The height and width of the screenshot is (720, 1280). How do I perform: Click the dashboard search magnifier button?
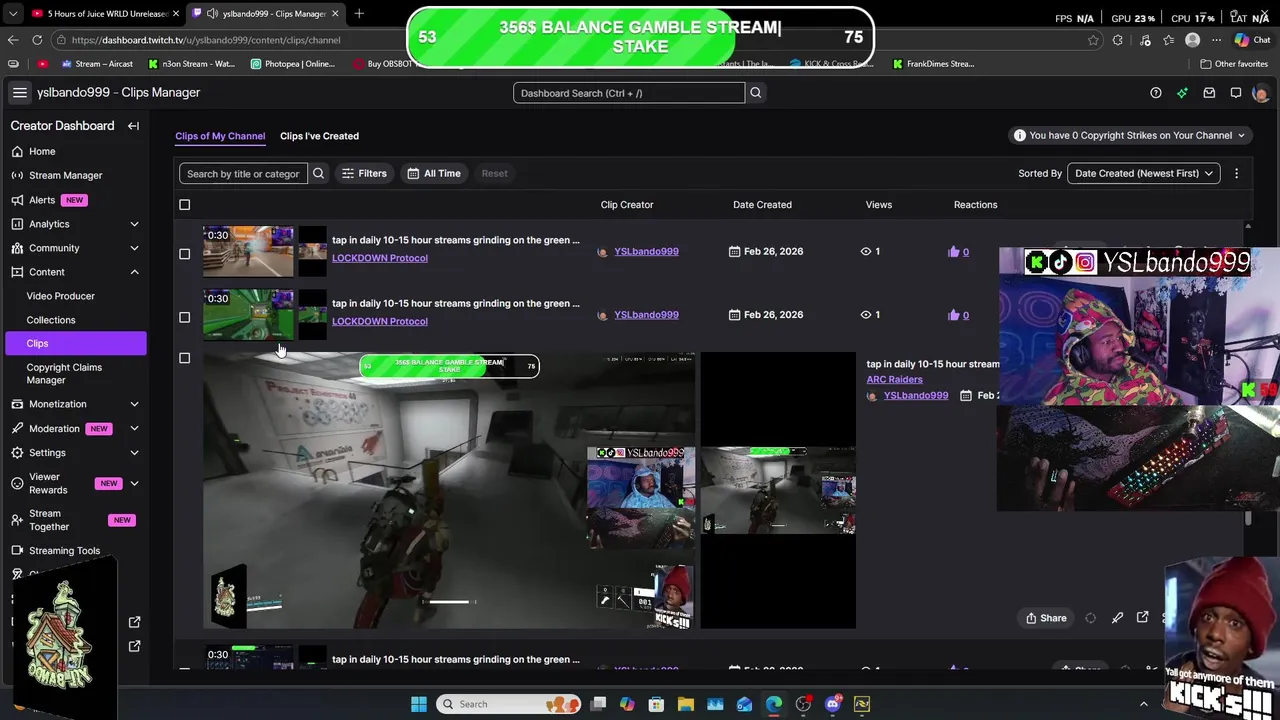pyautogui.click(x=756, y=93)
